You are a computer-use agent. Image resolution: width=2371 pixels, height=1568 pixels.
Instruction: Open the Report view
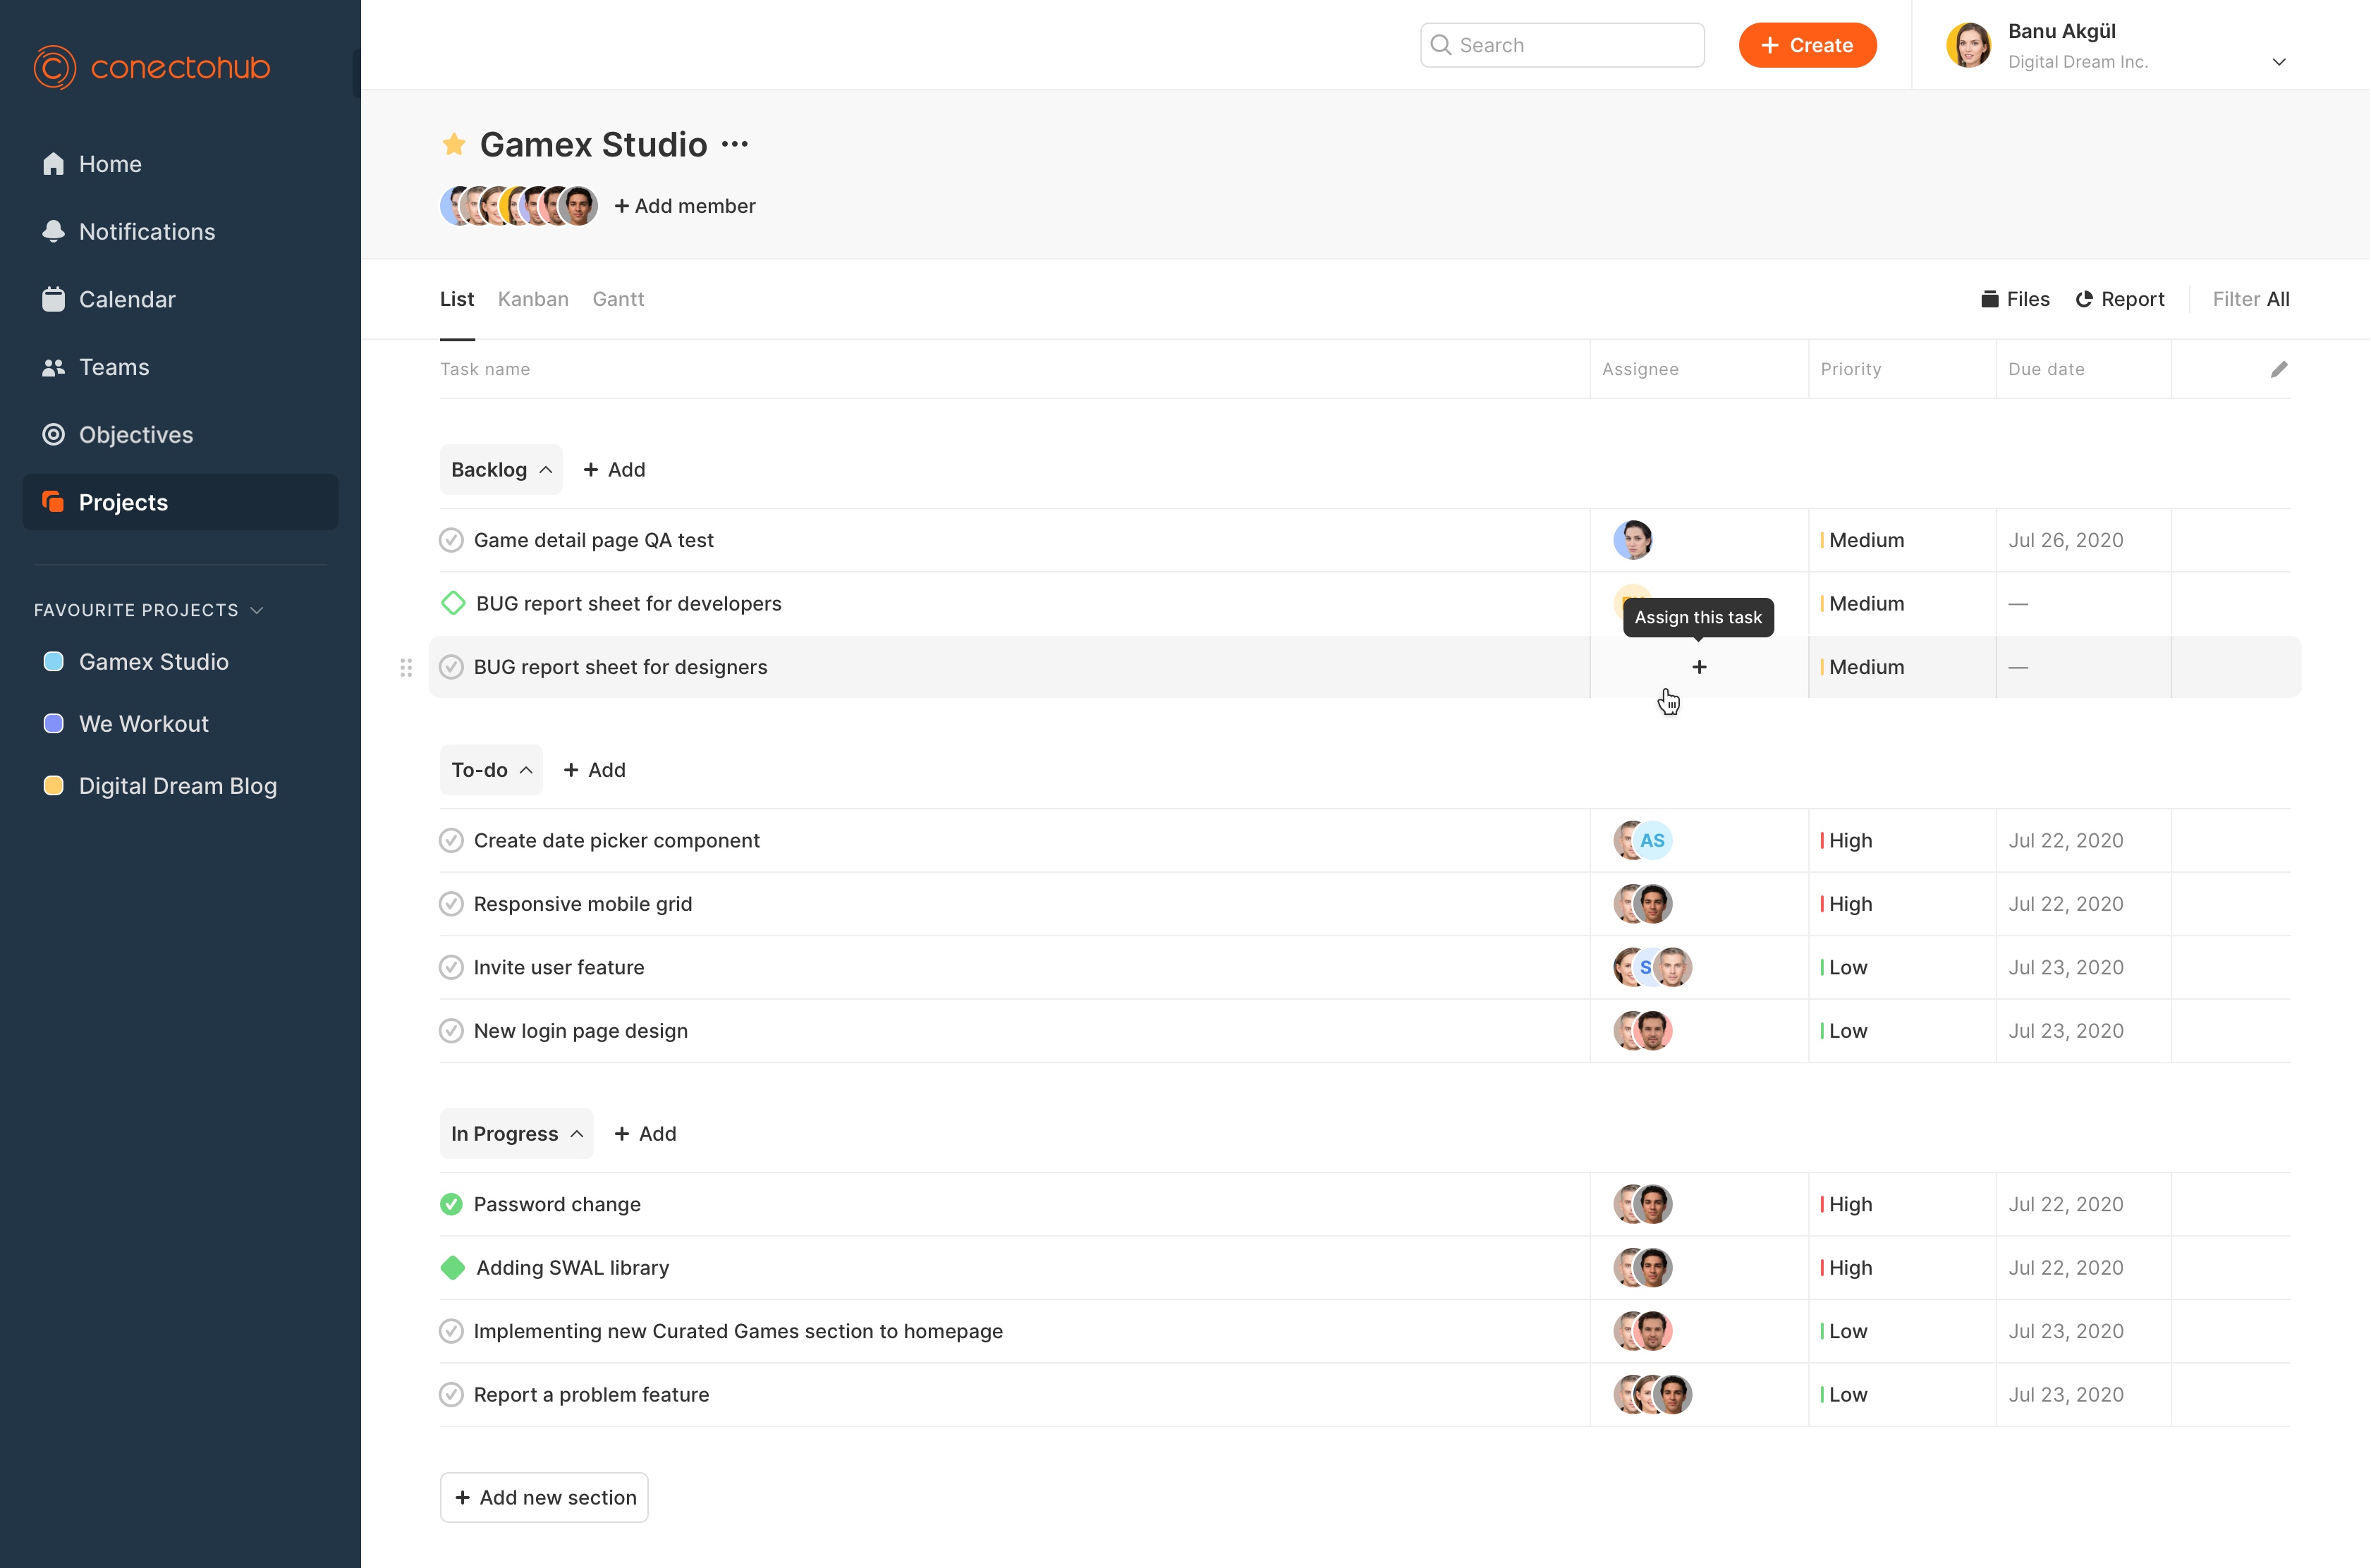2119,299
